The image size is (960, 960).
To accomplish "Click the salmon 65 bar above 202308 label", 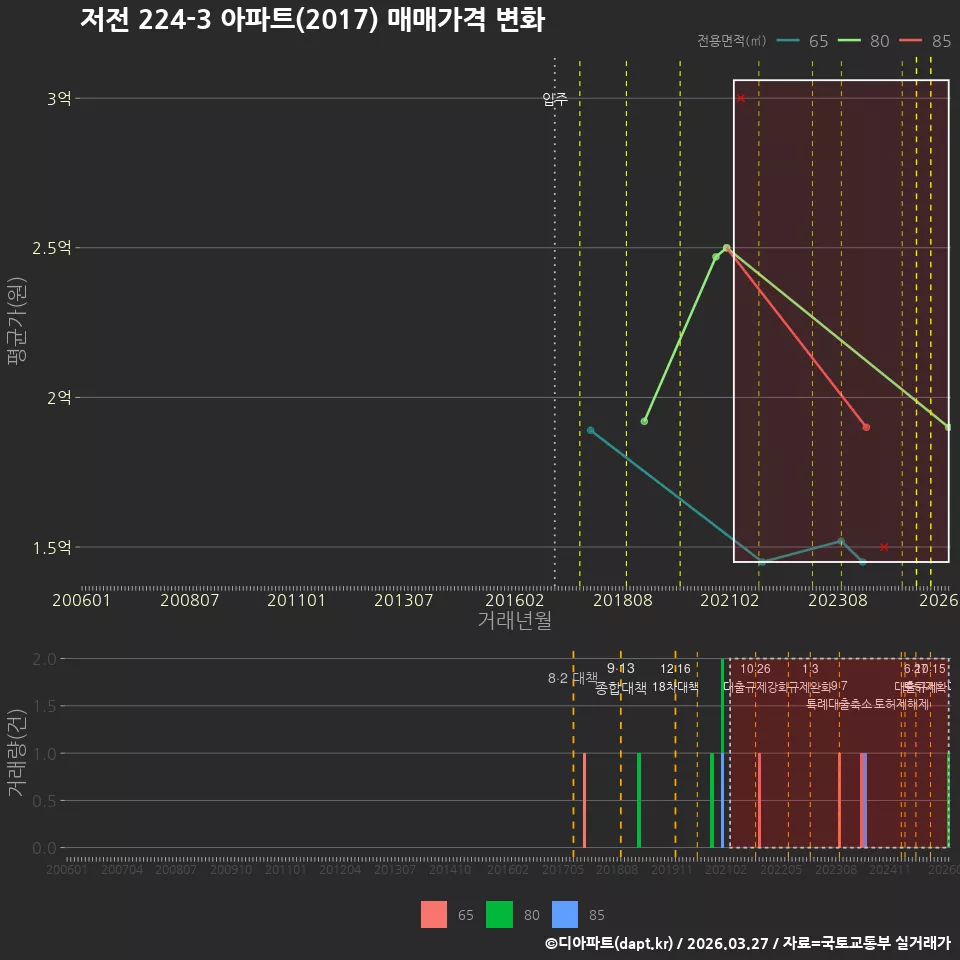I will (839, 800).
